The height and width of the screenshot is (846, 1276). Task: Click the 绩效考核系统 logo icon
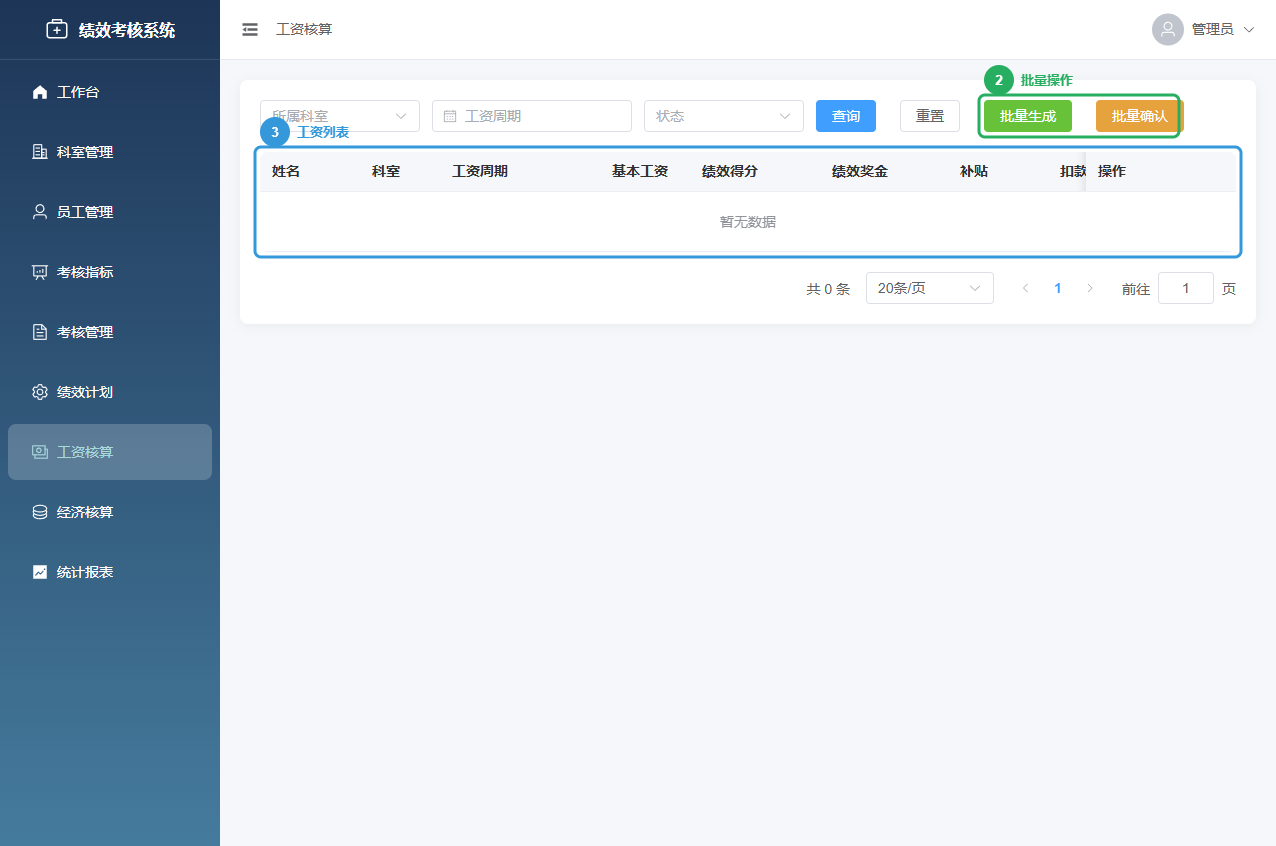tap(57, 29)
